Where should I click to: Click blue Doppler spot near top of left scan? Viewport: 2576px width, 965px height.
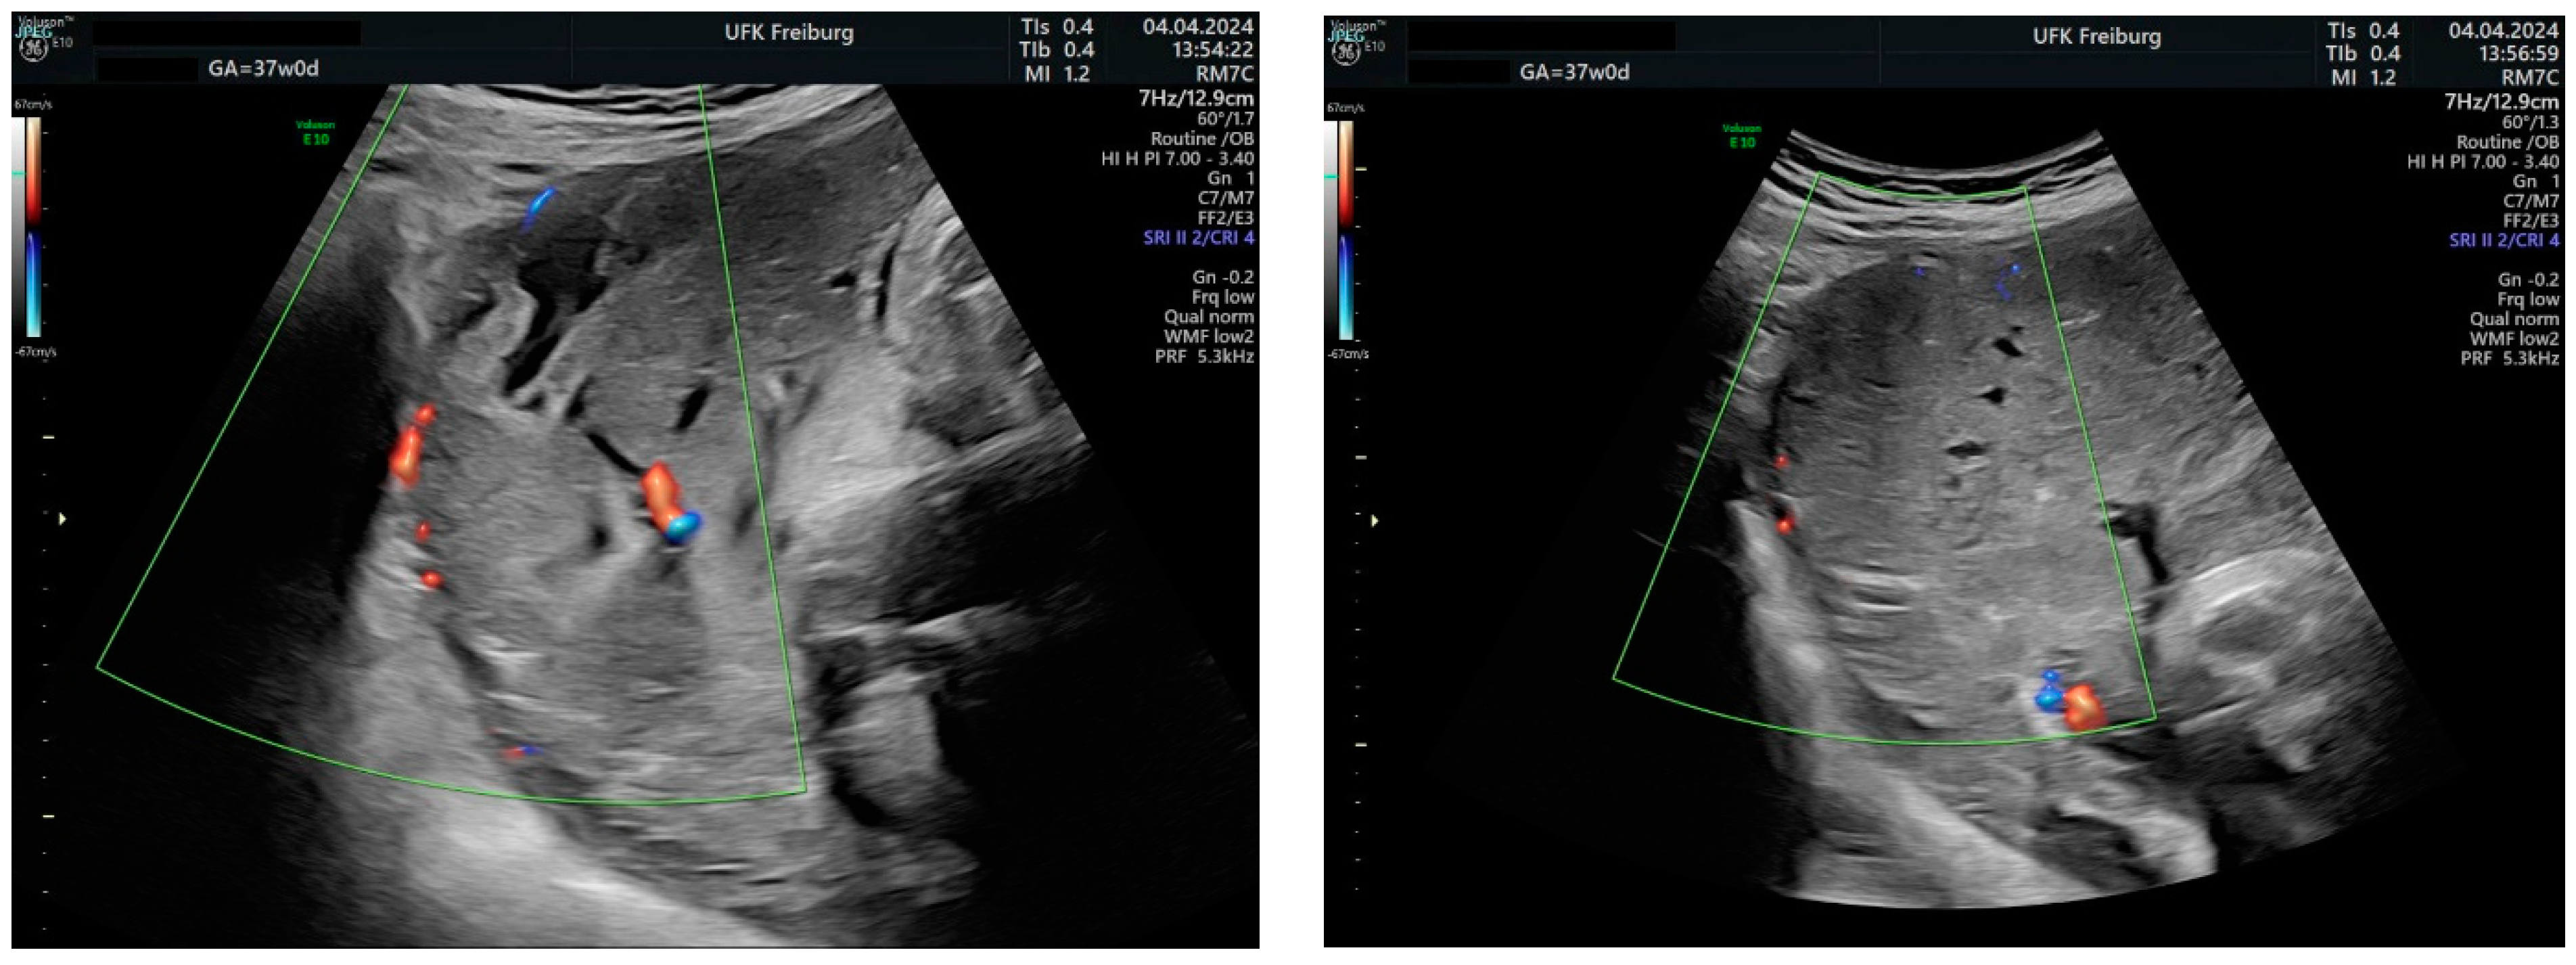[x=538, y=204]
